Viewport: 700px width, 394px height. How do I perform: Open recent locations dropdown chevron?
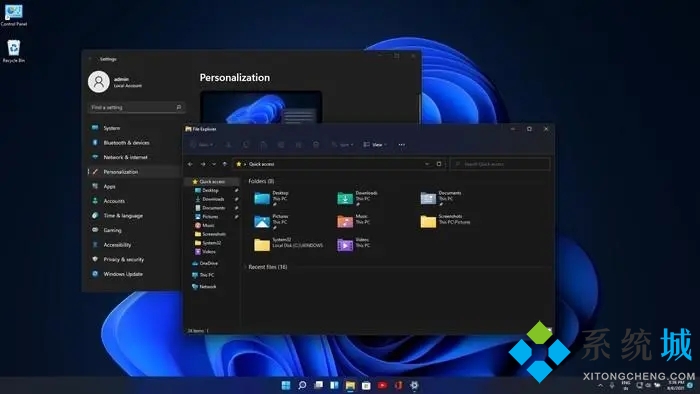point(214,164)
